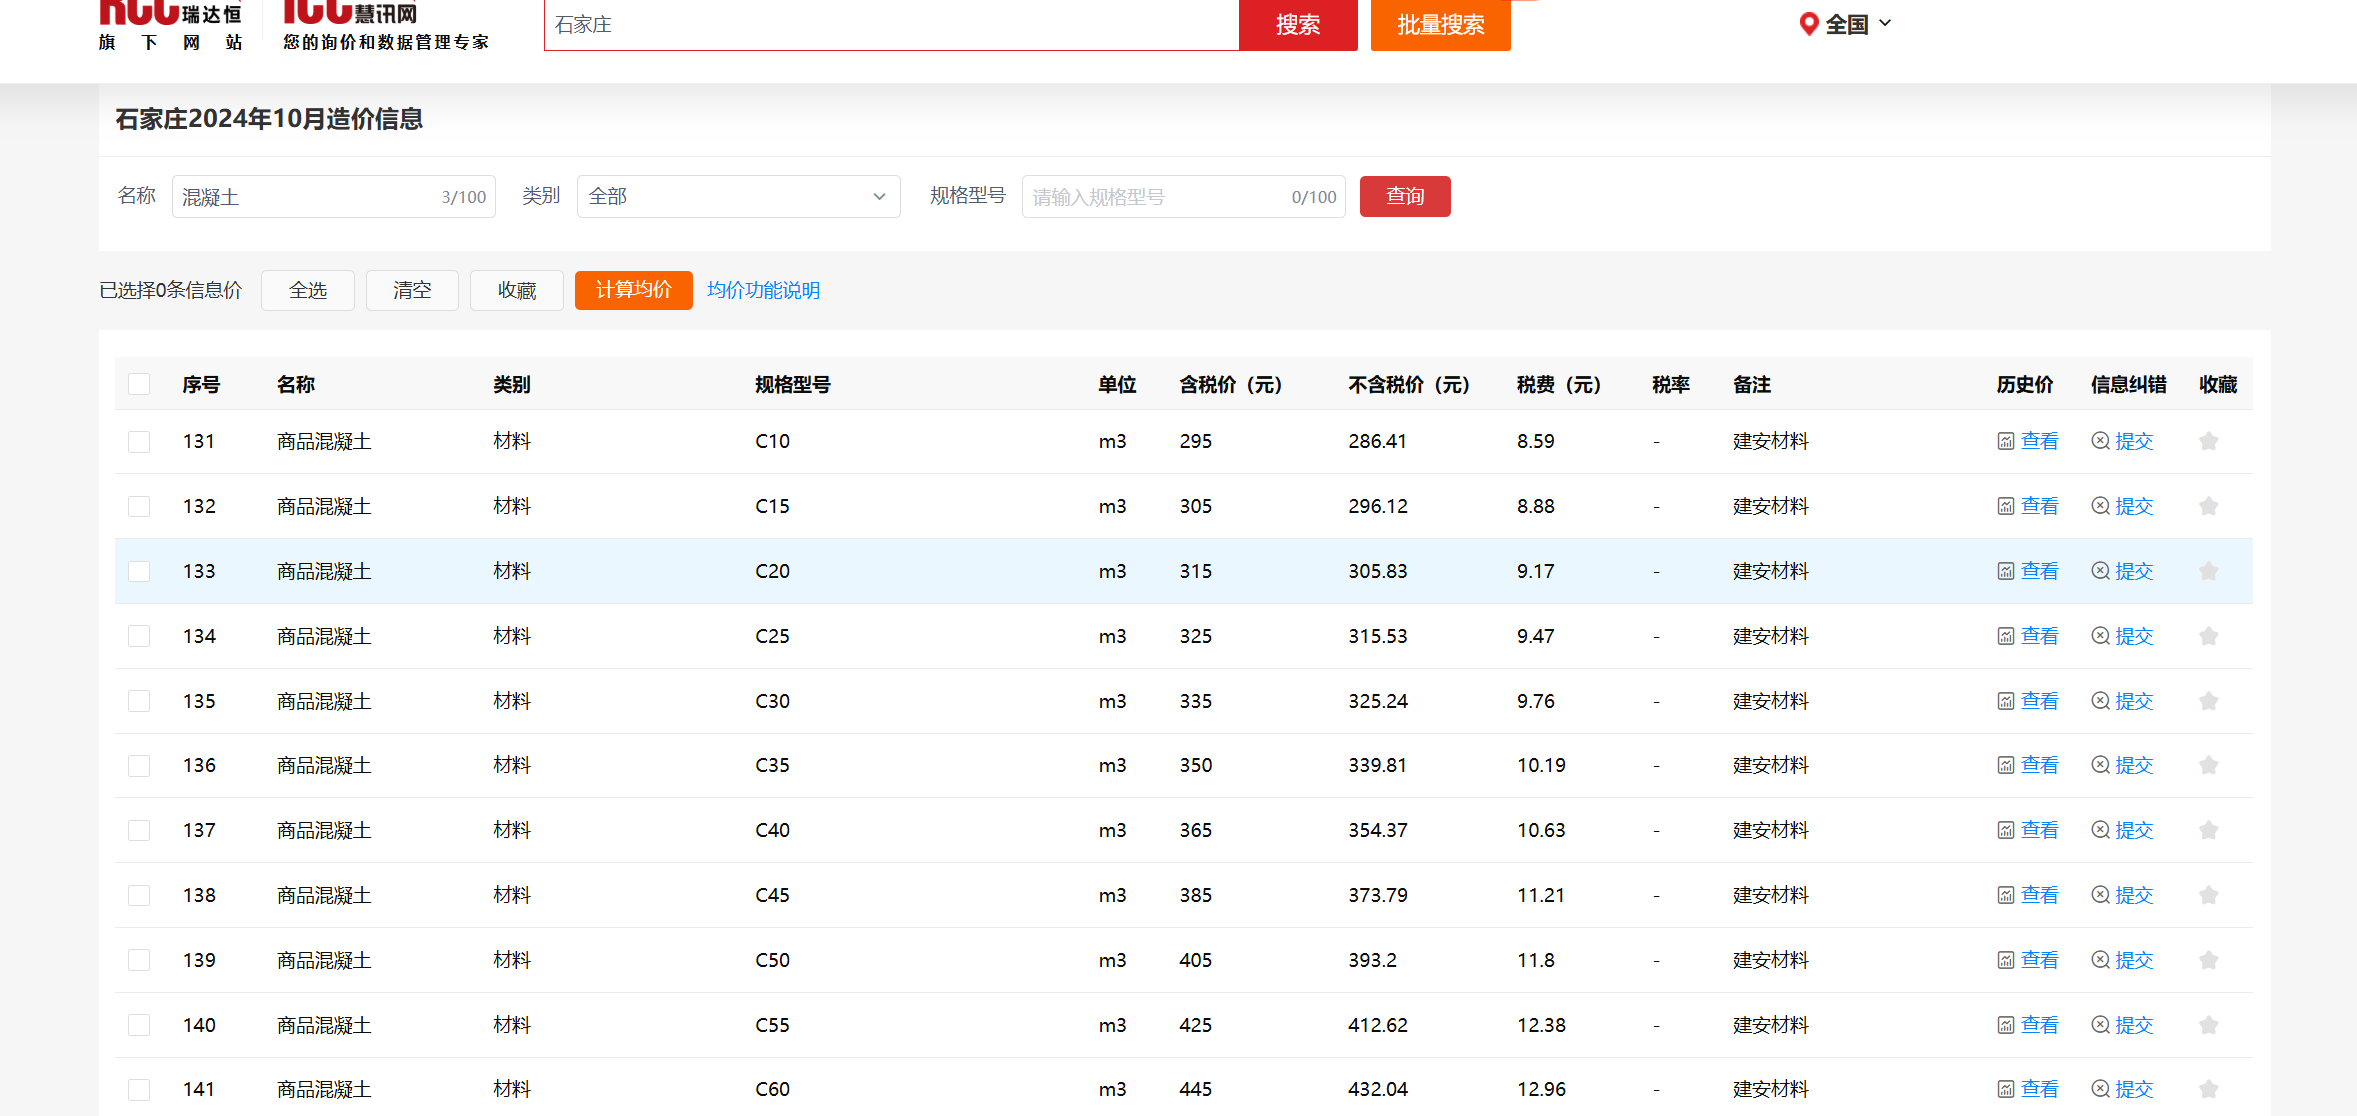Tick the checkbox for row 133
Image resolution: width=2357 pixels, height=1116 pixels.
[139, 571]
